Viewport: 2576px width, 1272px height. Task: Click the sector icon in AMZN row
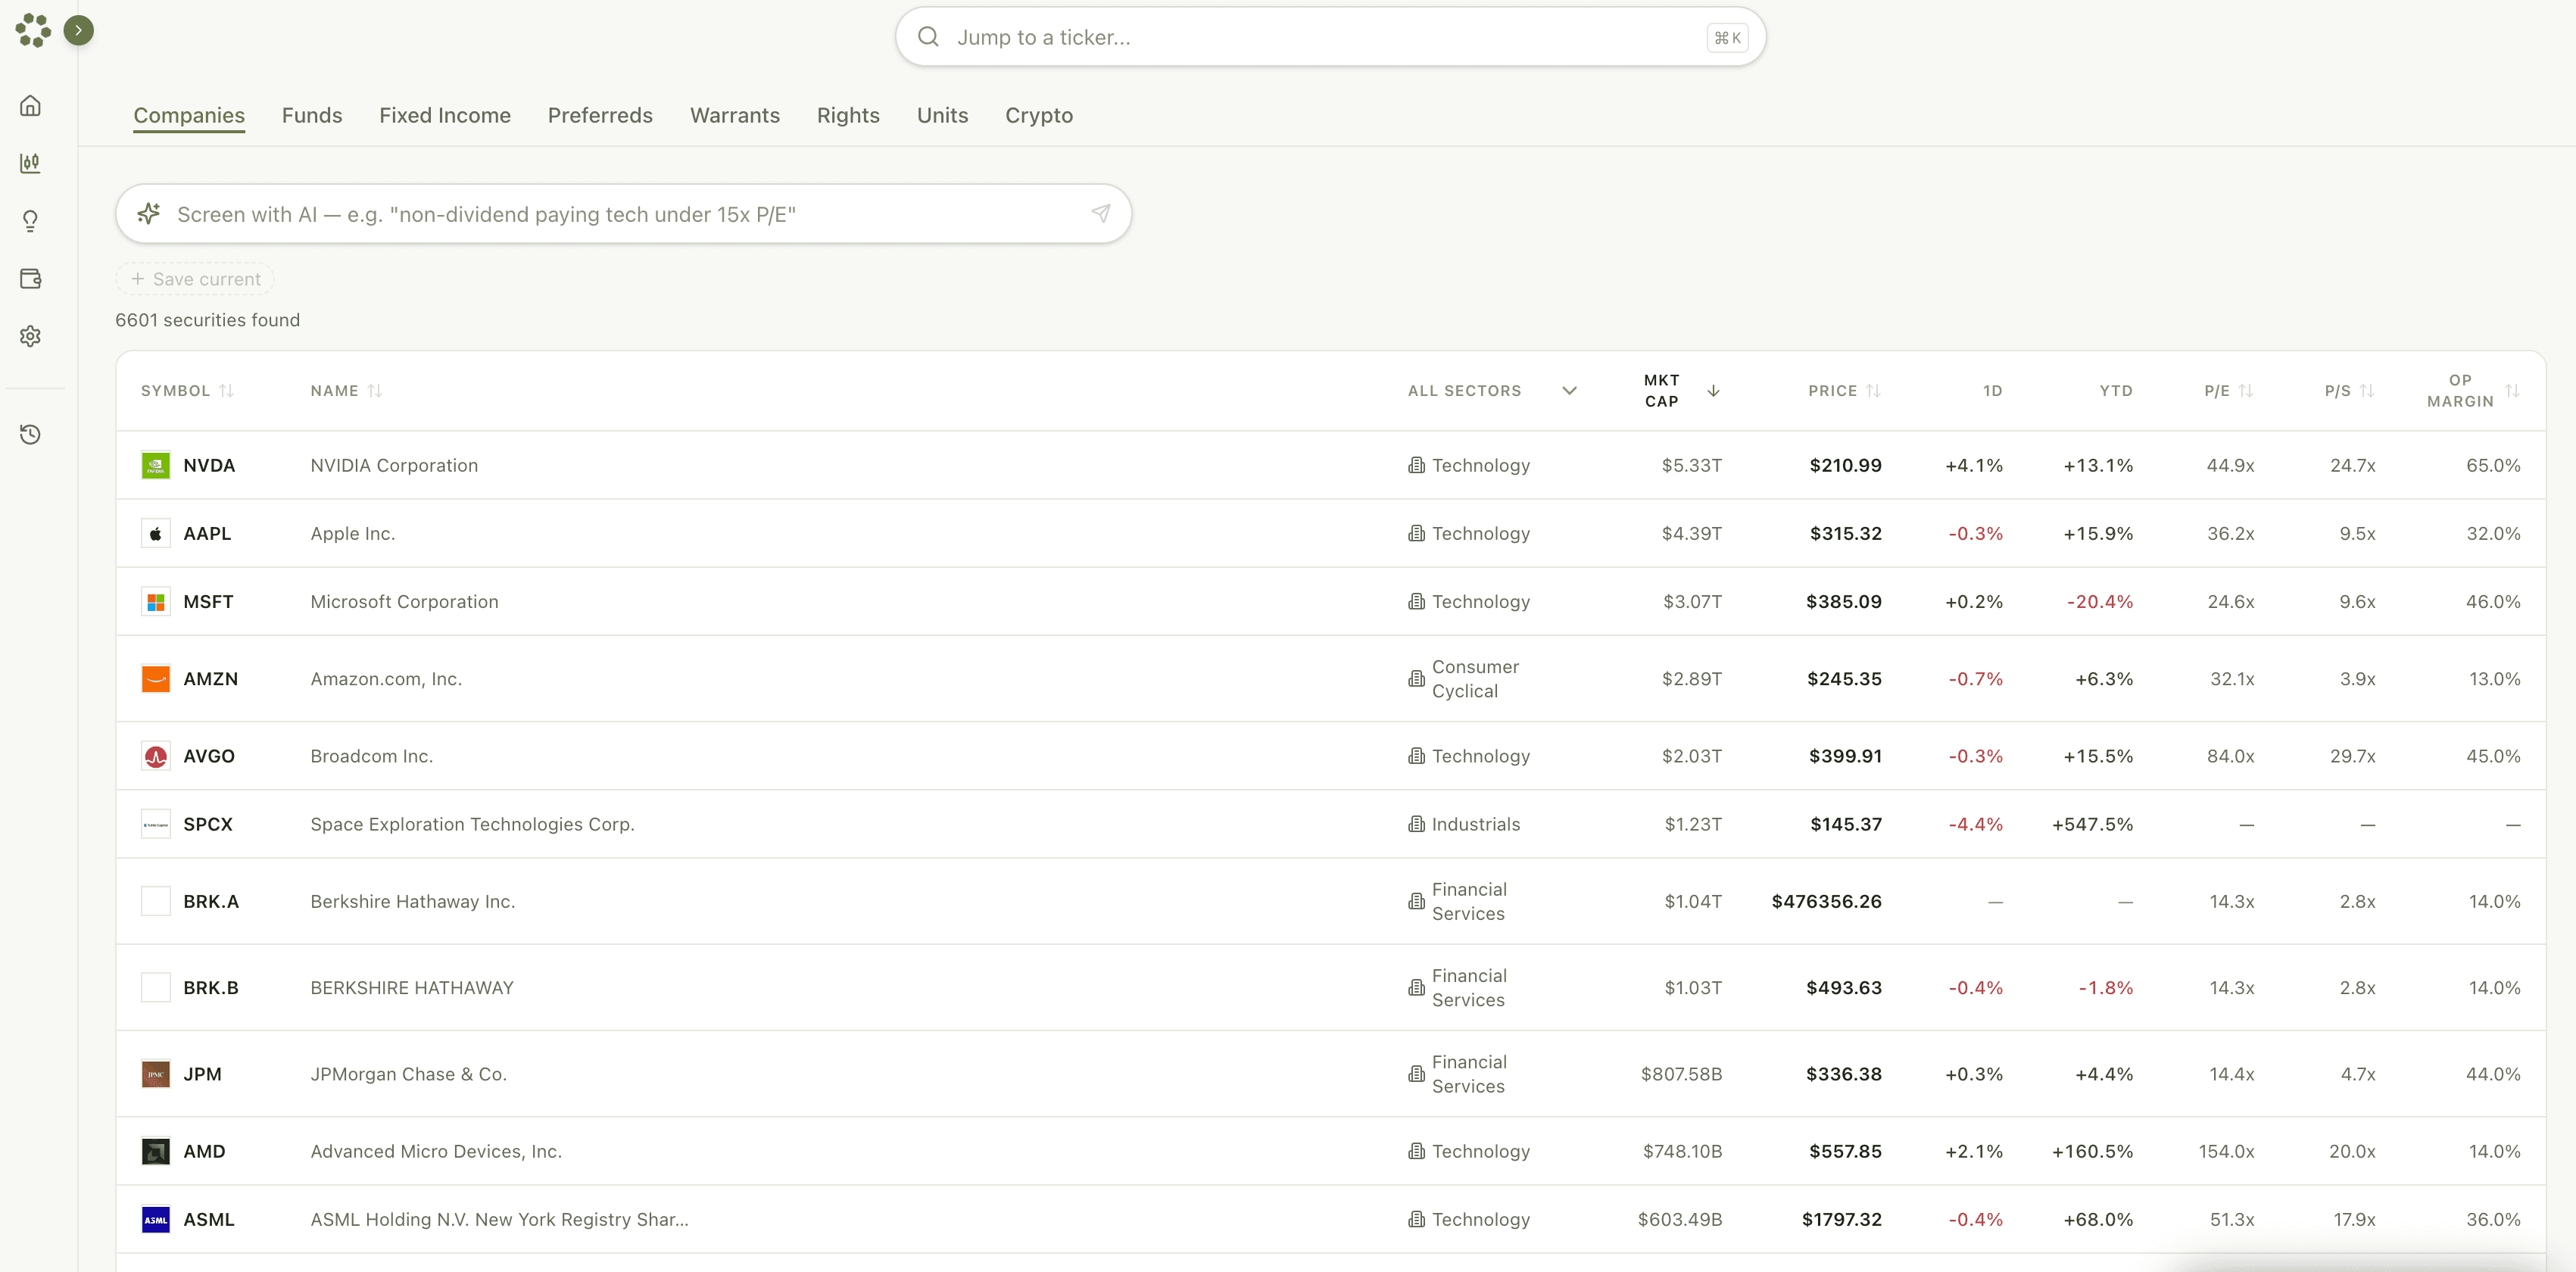click(x=1416, y=678)
